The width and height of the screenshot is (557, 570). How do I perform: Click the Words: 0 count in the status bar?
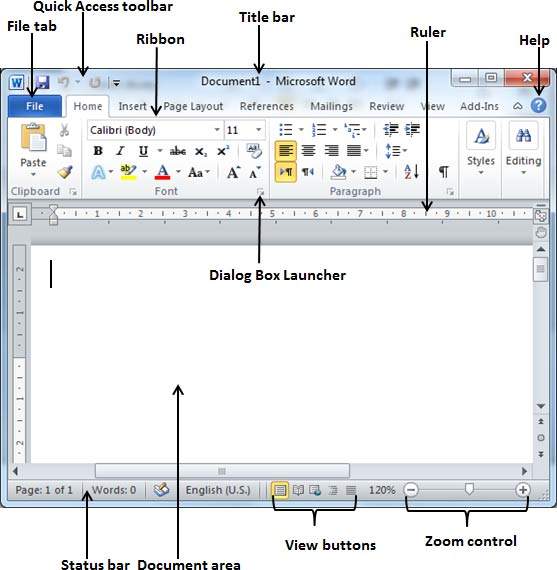[x=114, y=490]
